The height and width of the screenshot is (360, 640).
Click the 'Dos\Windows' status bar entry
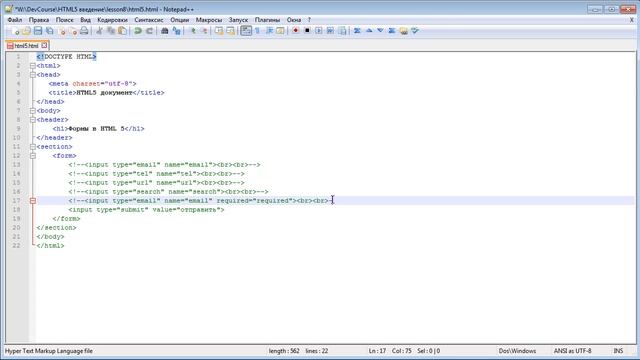coord(517,351)
